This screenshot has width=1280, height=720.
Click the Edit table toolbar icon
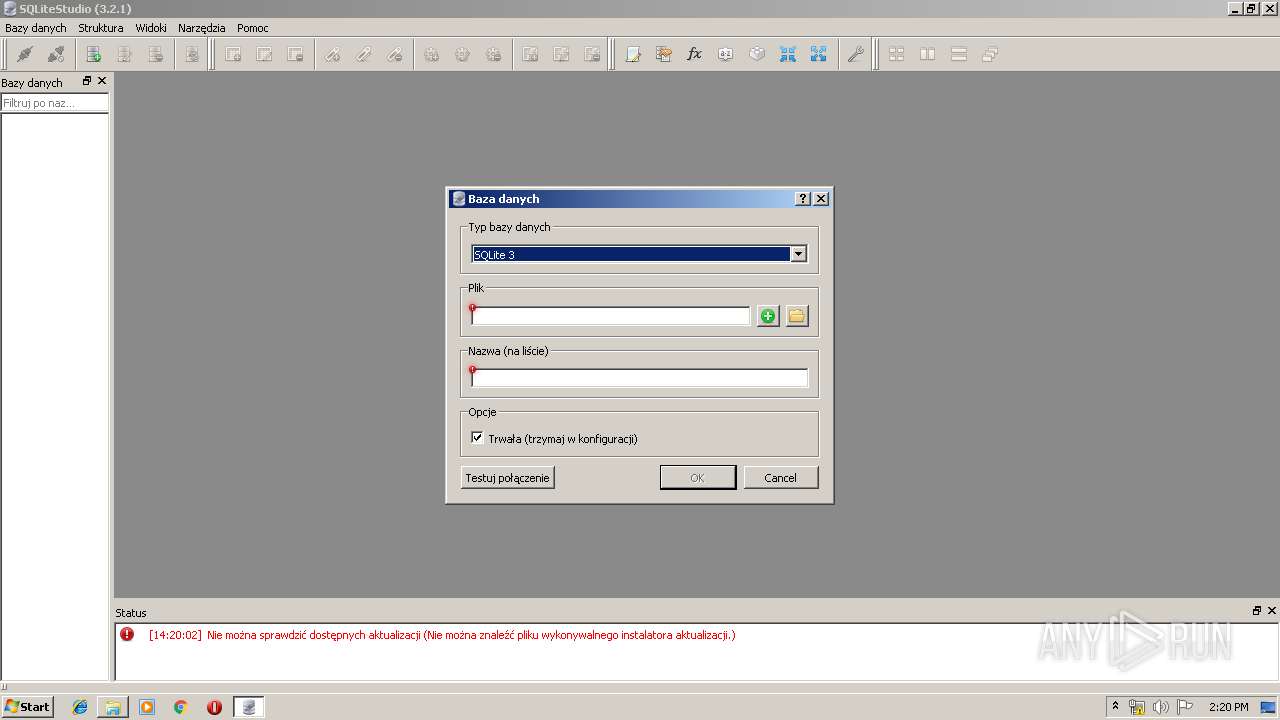pyautogui.click(x=264, y=55)
